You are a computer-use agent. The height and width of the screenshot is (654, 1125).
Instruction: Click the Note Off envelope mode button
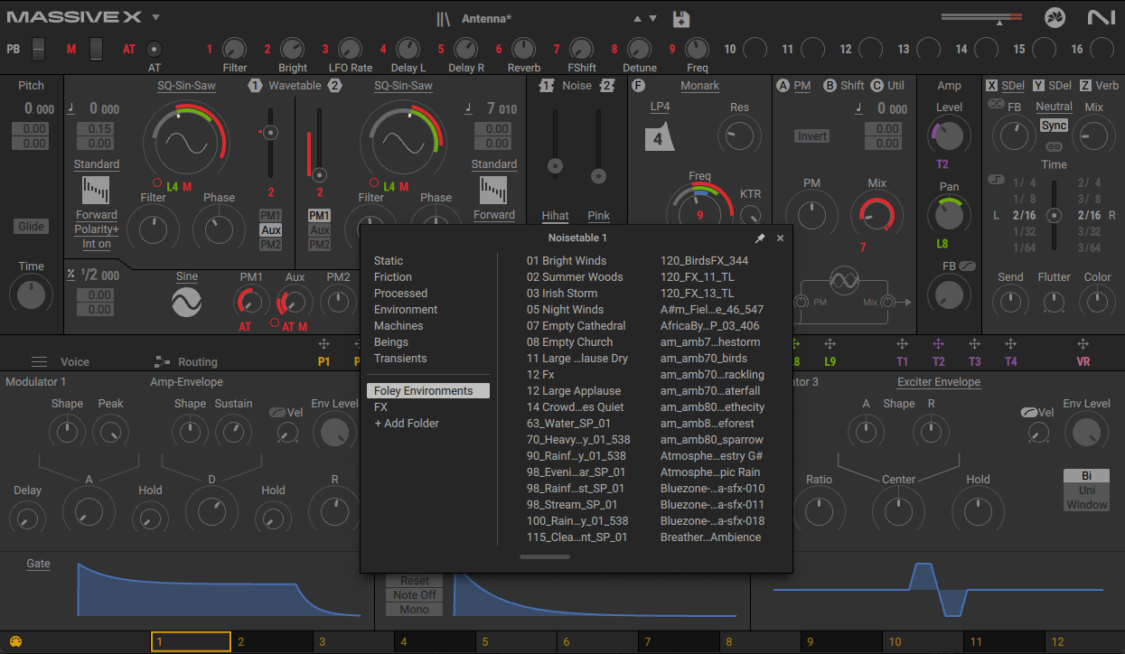[x=413, y=596]
